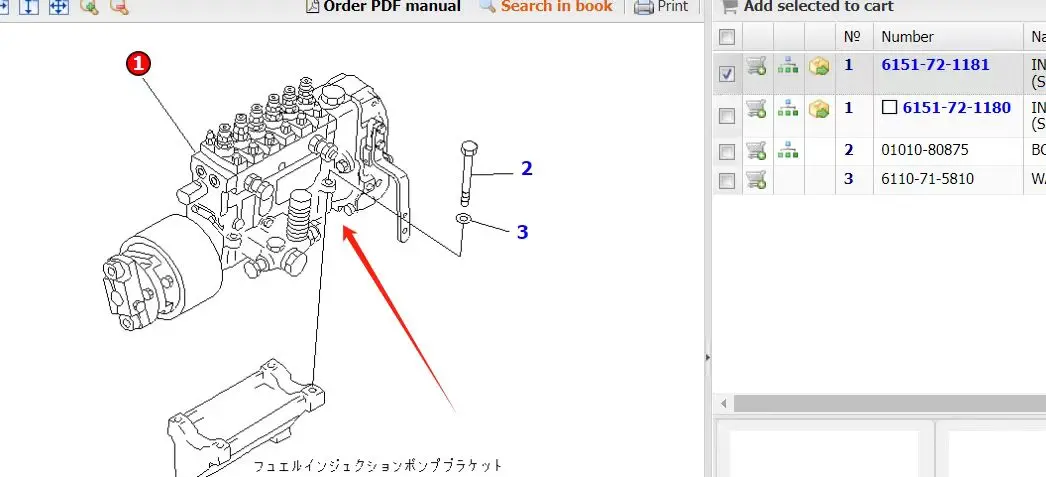Add 6151-72-1181 to cart icon
The width and height of the screenshot is (1046, 477).
coord(756,66)
